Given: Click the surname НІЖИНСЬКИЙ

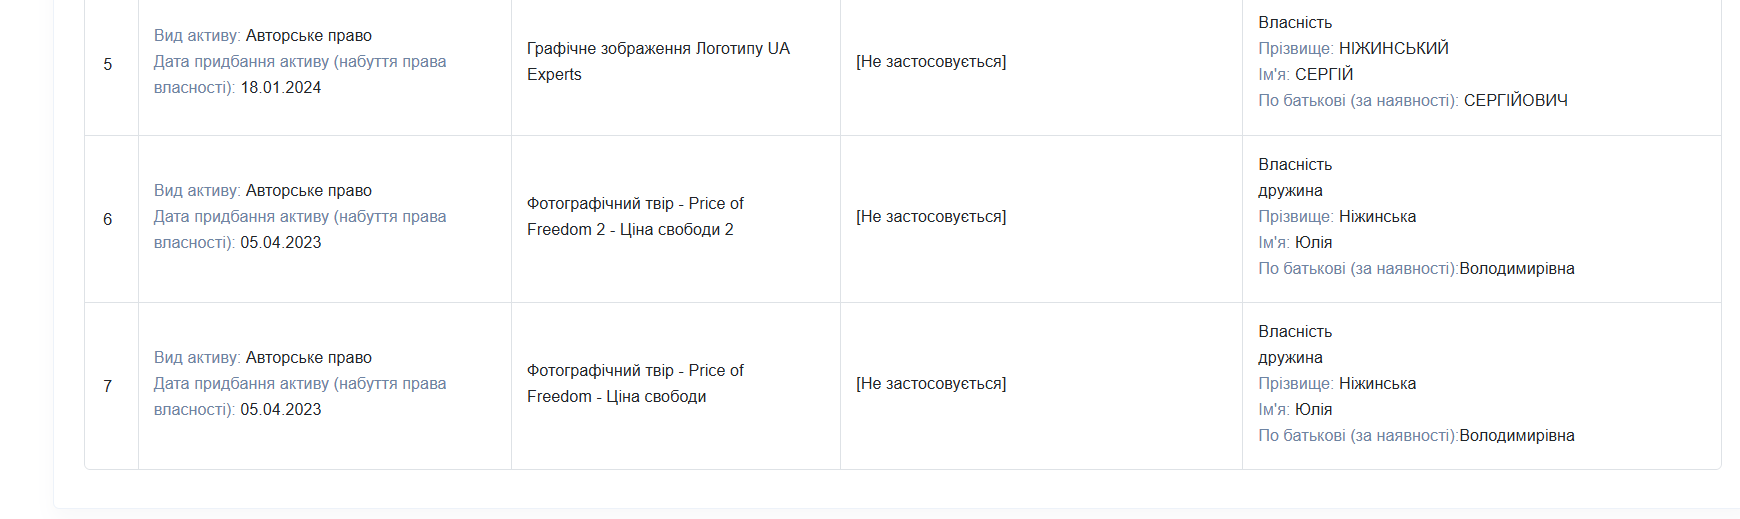Looking at the screenshot, I should pyautogui.click(x=1393, y=49).
